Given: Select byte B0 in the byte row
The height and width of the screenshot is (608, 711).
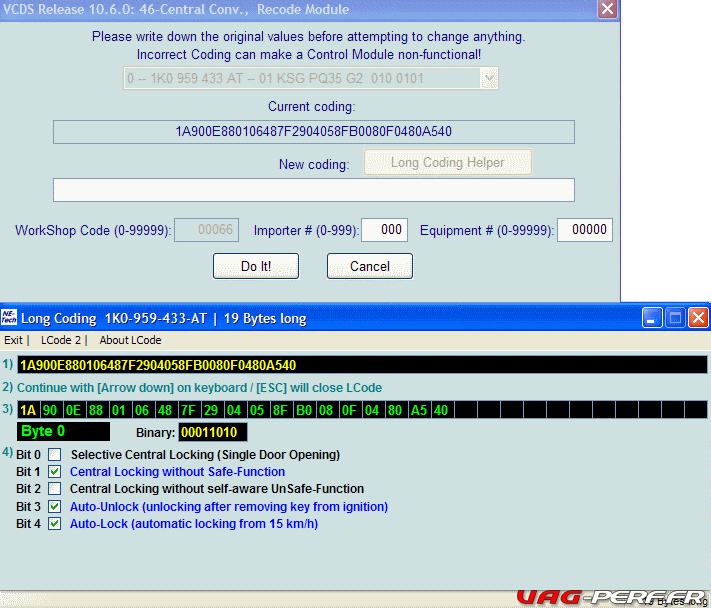Looking at the screenshot, I should click(x=305, y=410).
